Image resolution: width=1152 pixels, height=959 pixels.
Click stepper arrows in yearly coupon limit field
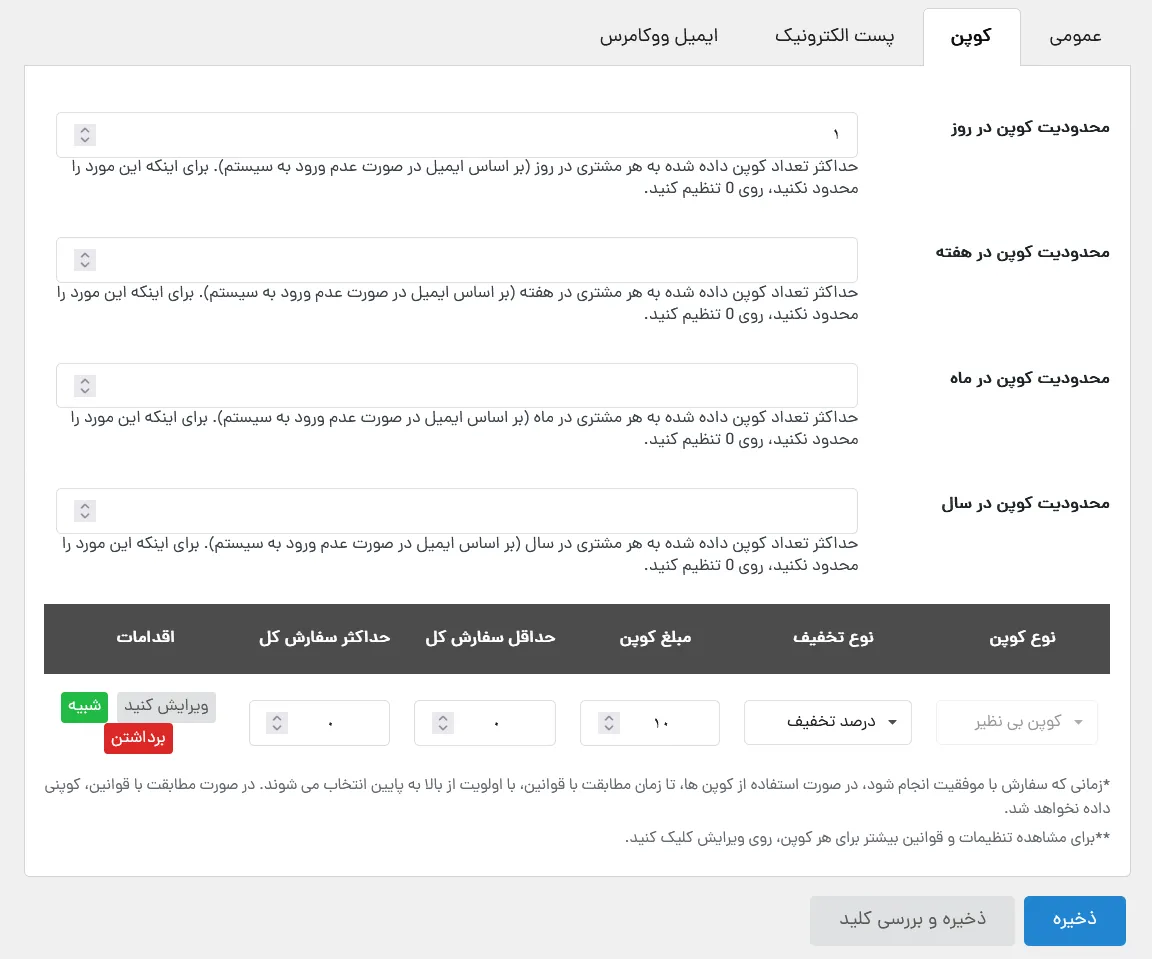pos(85,511)
